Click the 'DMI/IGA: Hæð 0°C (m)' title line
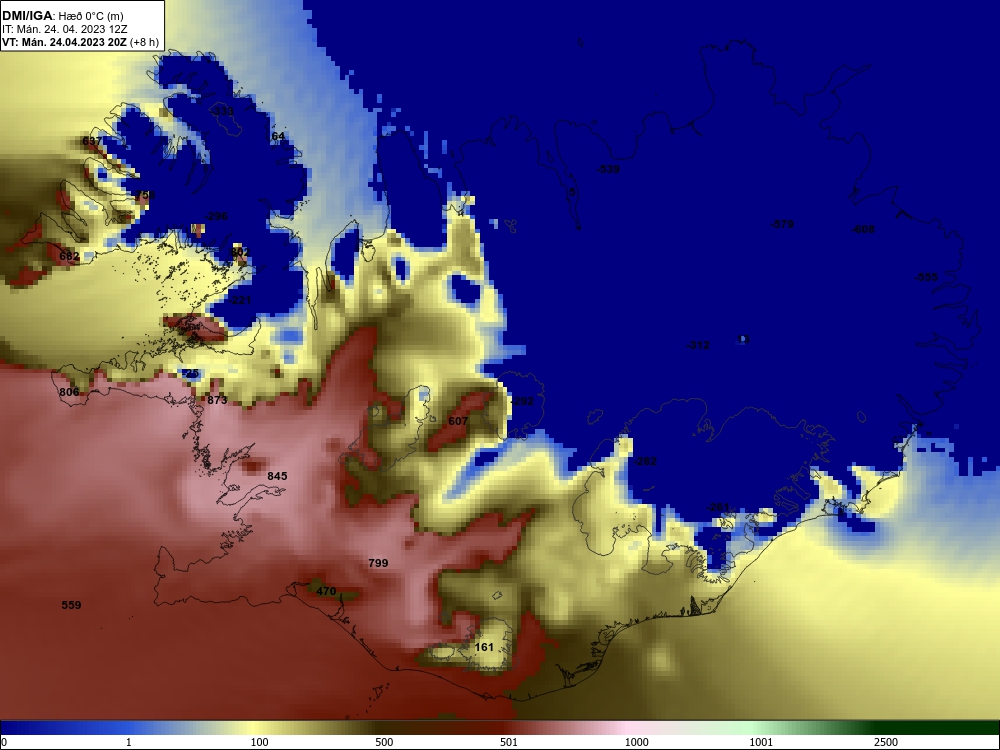The image size is (1000, 750). coord(62,16)
